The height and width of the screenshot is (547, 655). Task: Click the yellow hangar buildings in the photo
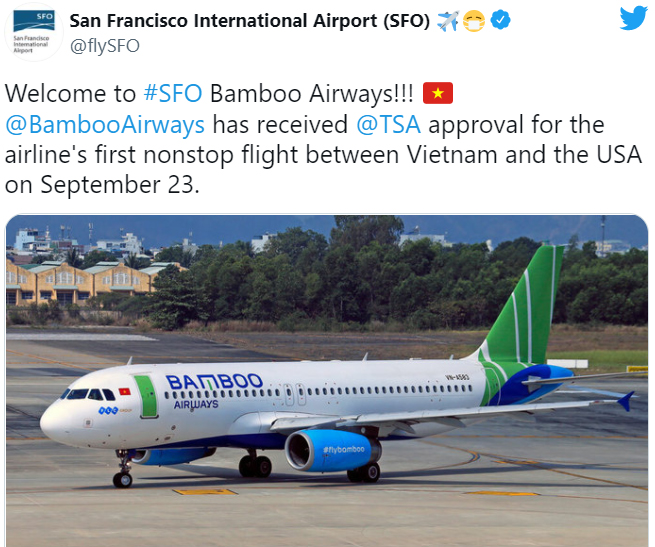tap(88, 283)
